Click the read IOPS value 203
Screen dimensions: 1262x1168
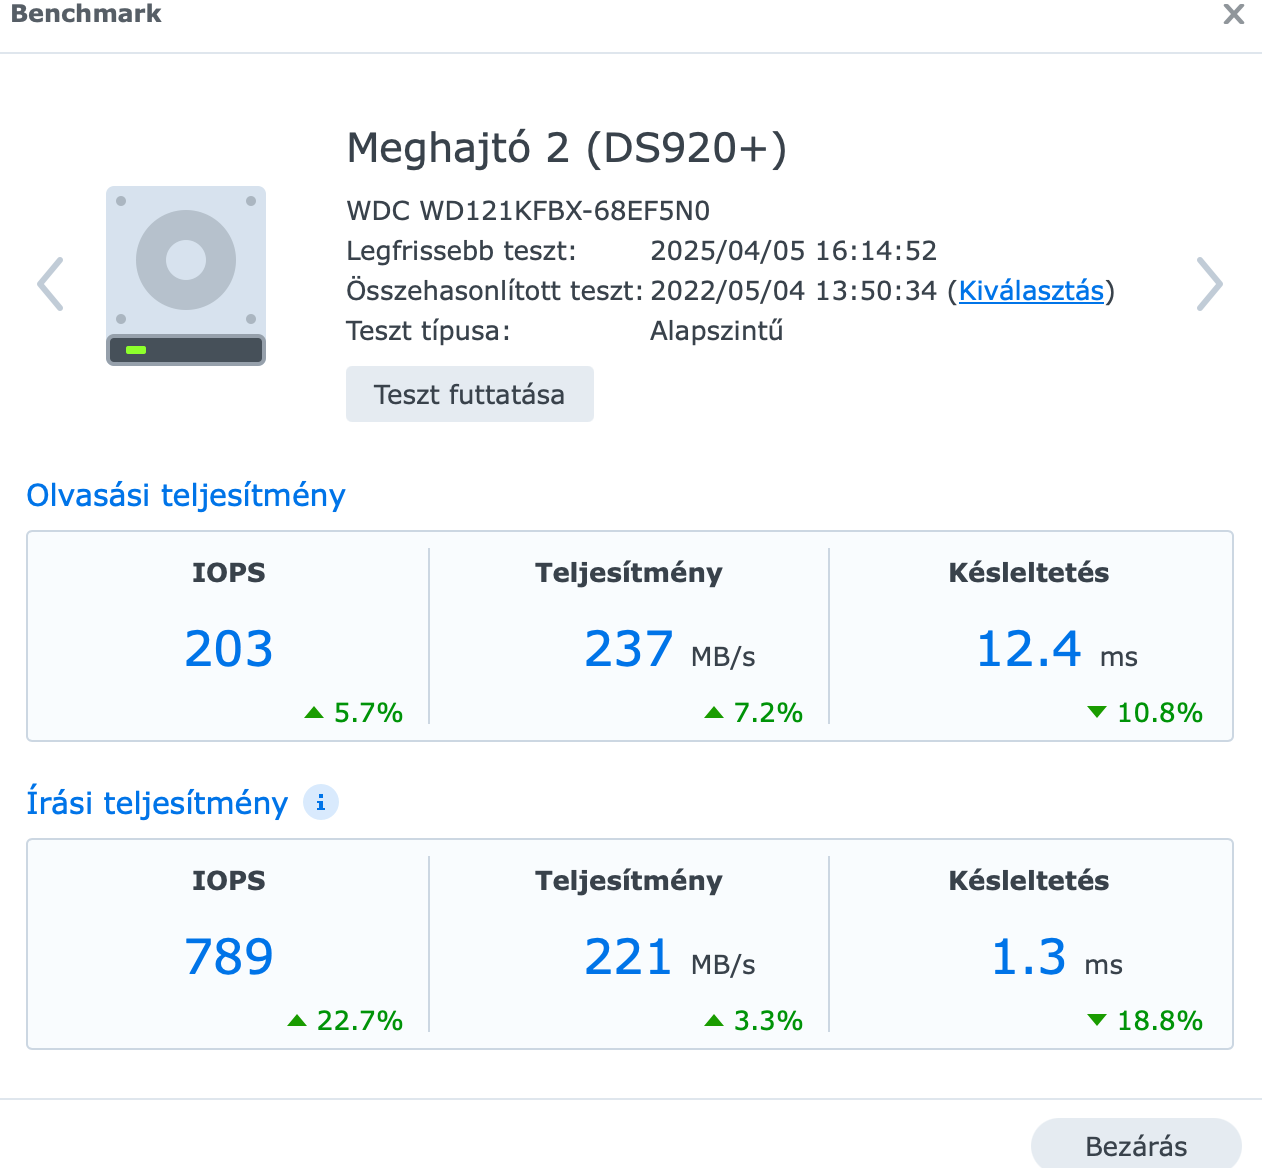[x=229, y=649]
